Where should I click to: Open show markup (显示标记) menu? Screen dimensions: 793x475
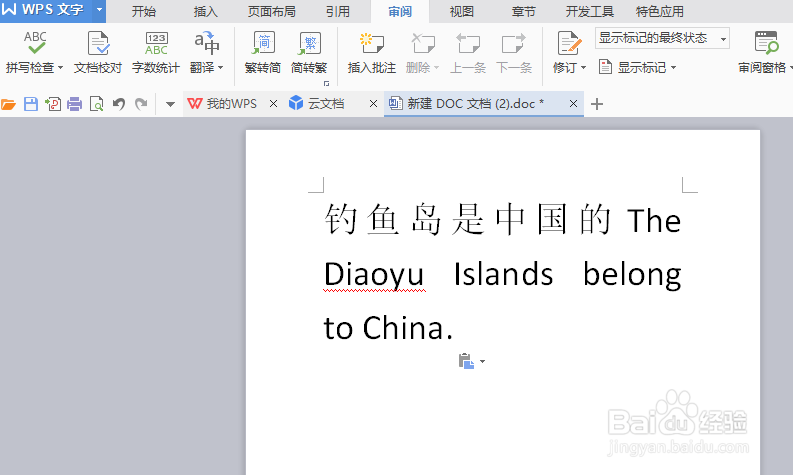point(637,67)
